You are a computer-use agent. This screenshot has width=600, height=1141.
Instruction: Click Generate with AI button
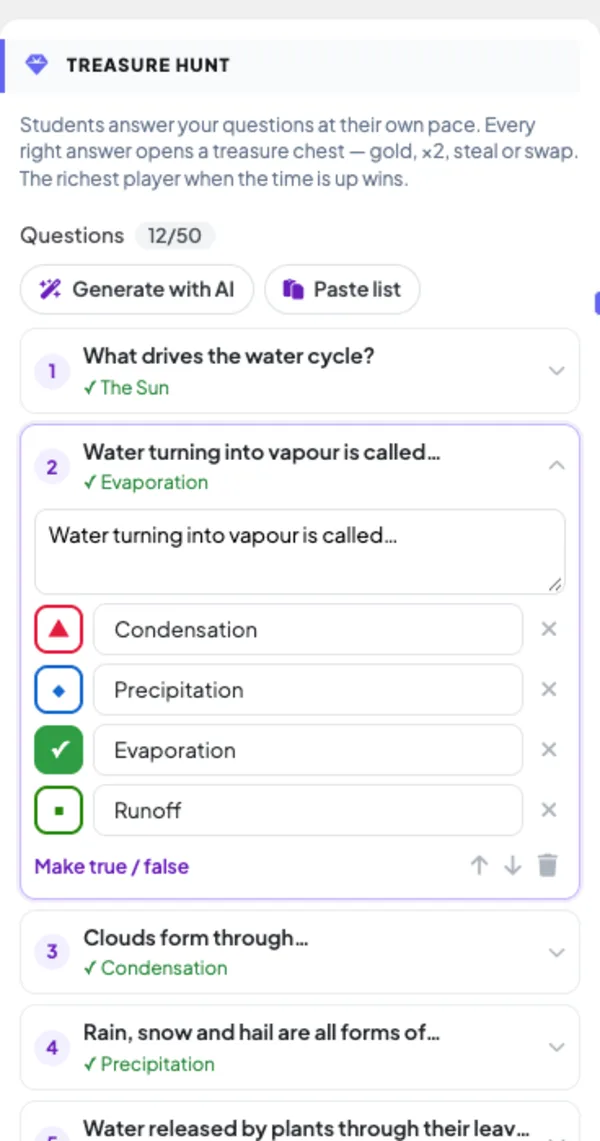point(137,290)
